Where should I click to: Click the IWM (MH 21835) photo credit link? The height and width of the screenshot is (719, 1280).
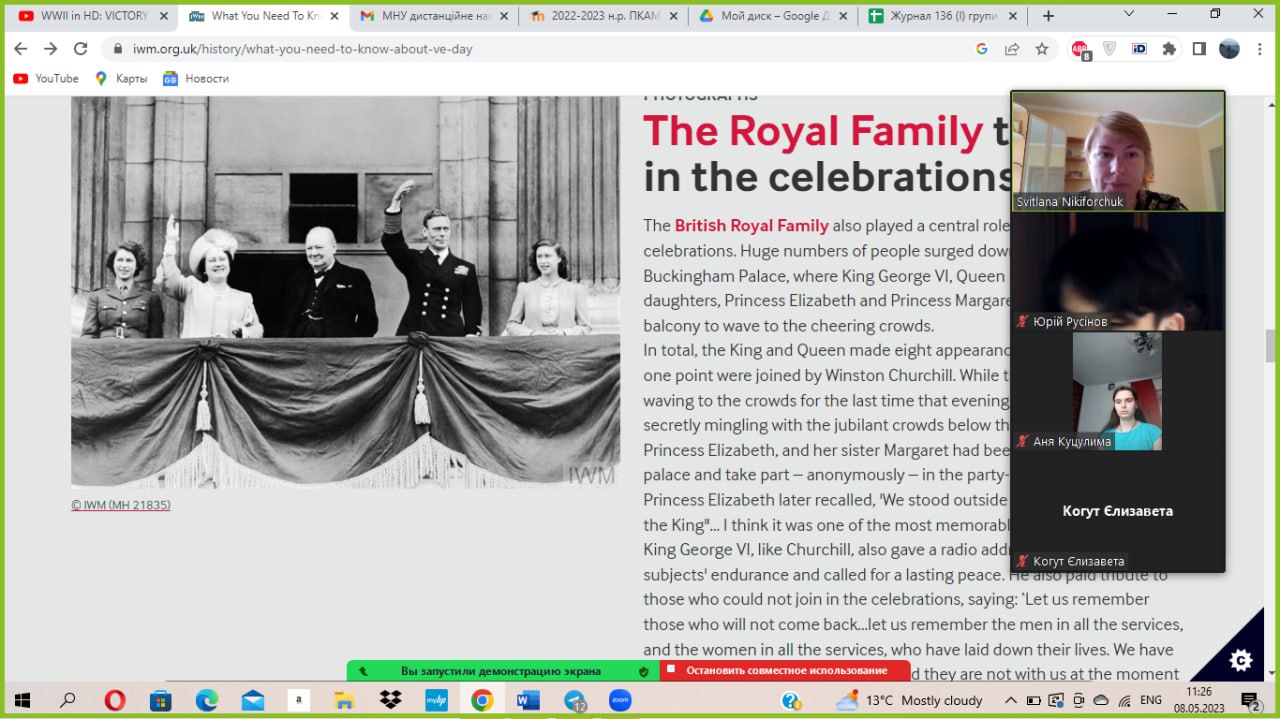[x=121, y=505]
